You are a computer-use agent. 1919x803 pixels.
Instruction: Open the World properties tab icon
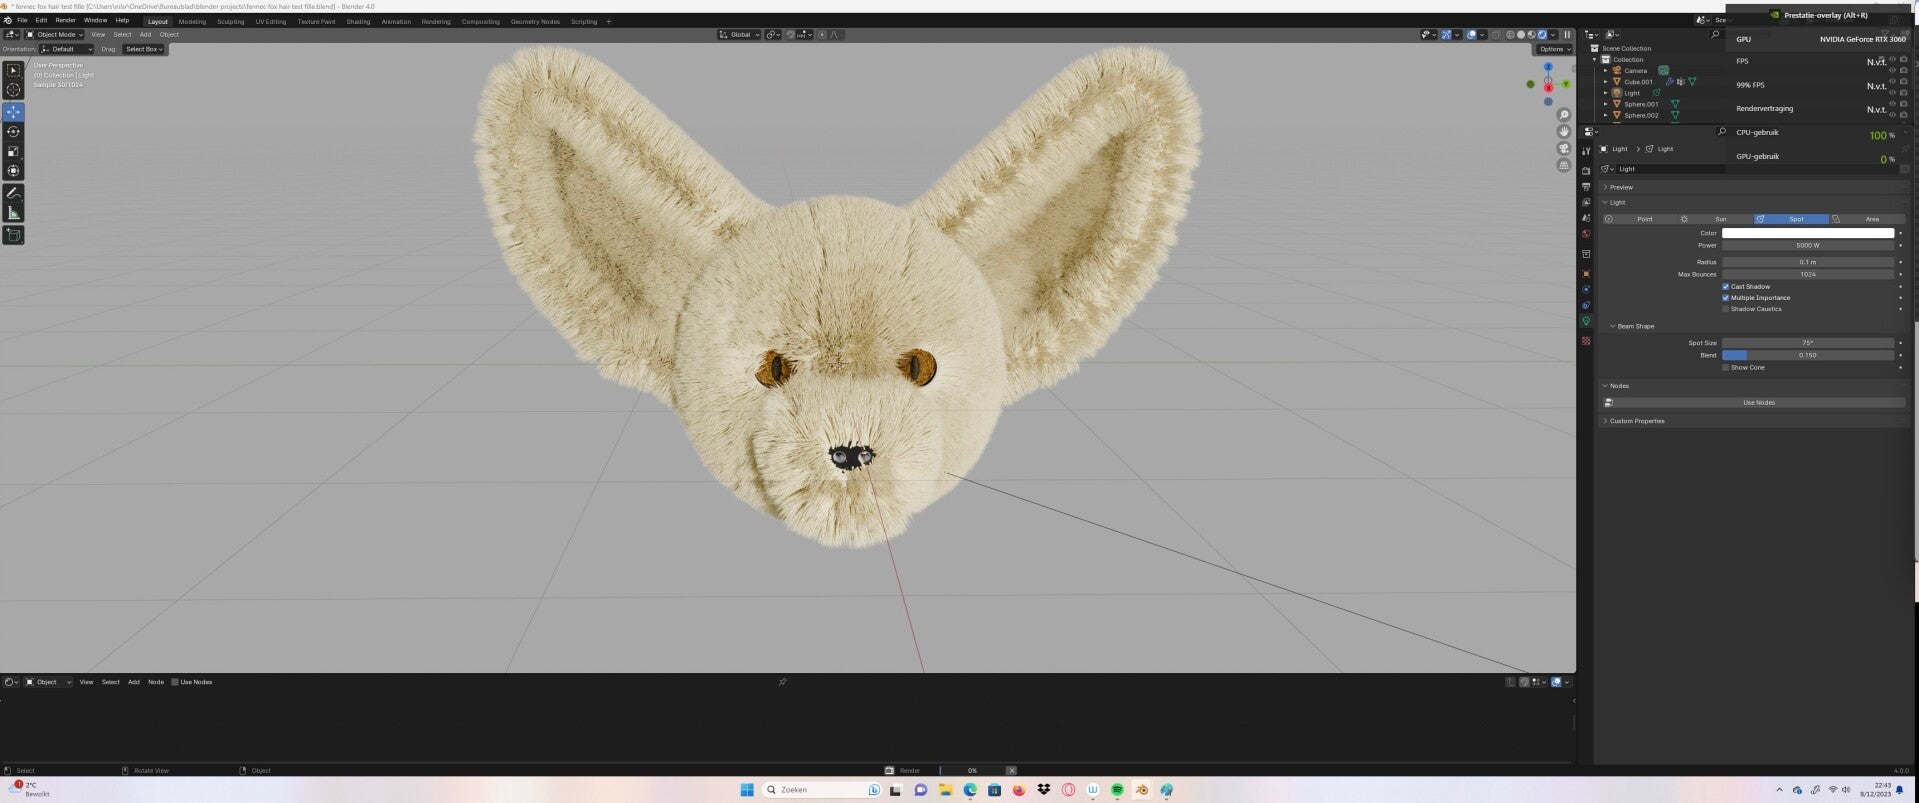pyautogui.click(x=1586, y=234)
